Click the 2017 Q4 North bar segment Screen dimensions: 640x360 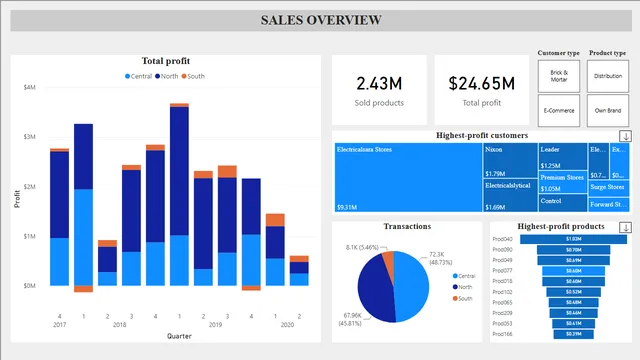point(60,195)
